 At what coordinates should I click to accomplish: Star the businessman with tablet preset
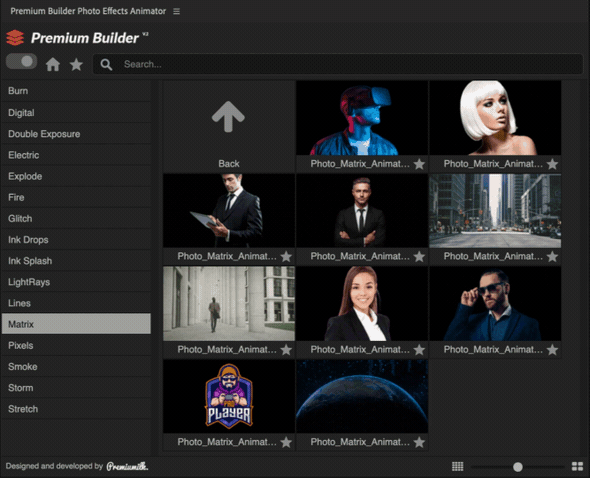pyautogui.click(x=286, y=257)
